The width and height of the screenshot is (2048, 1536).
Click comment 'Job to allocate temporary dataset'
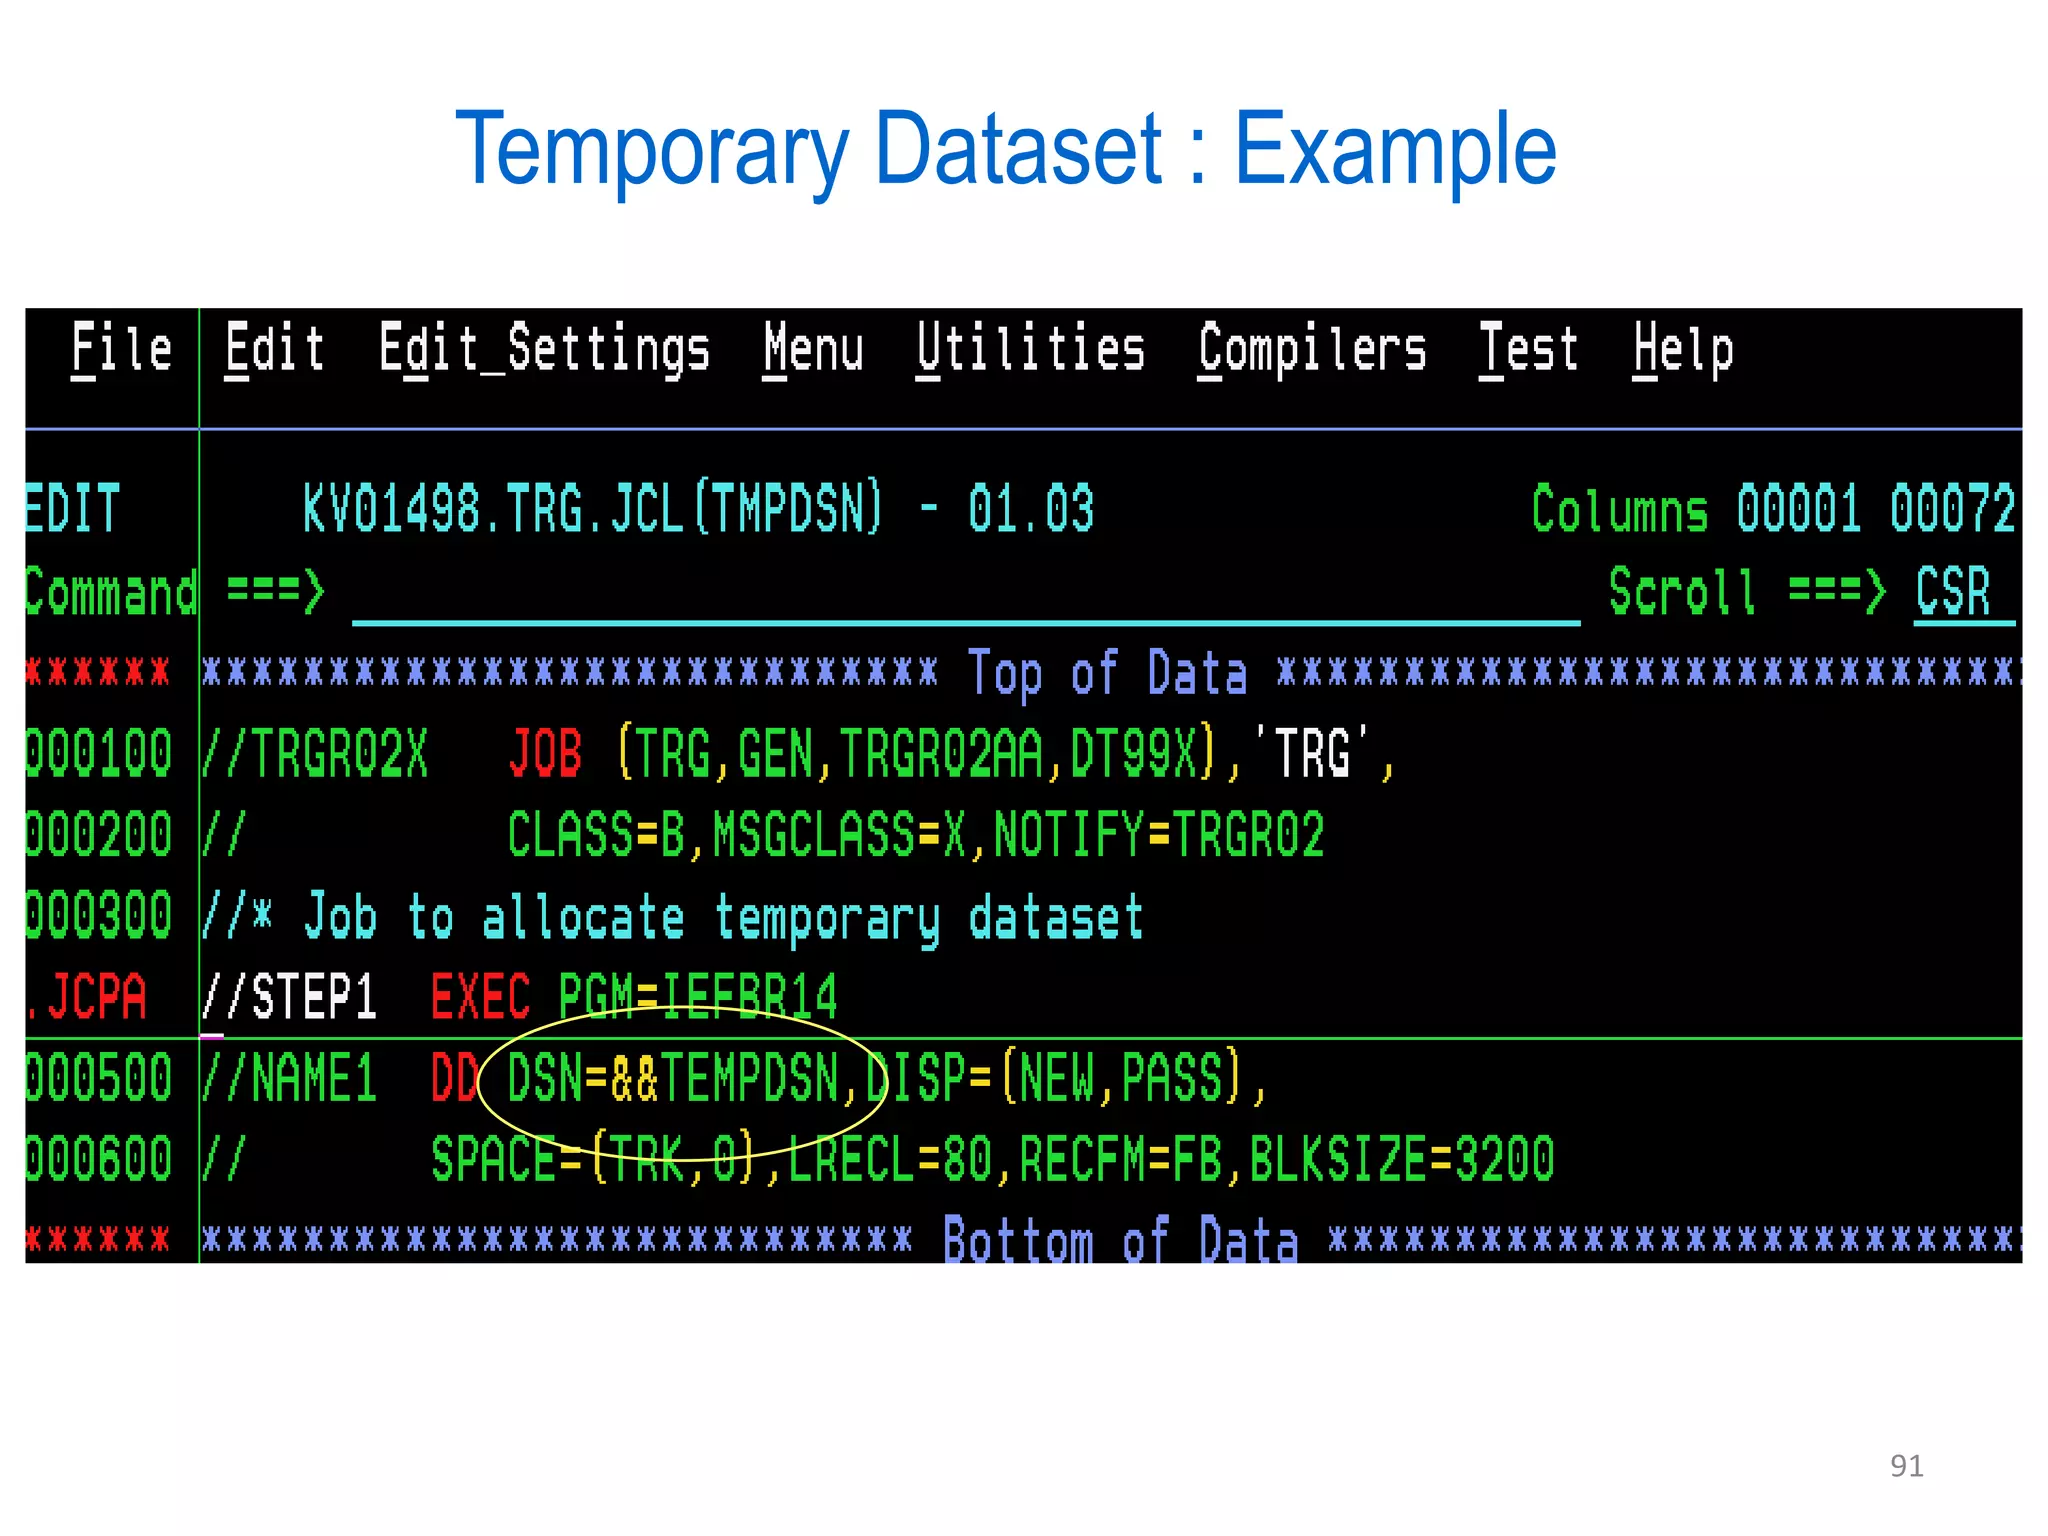click(x=724, y=918)
